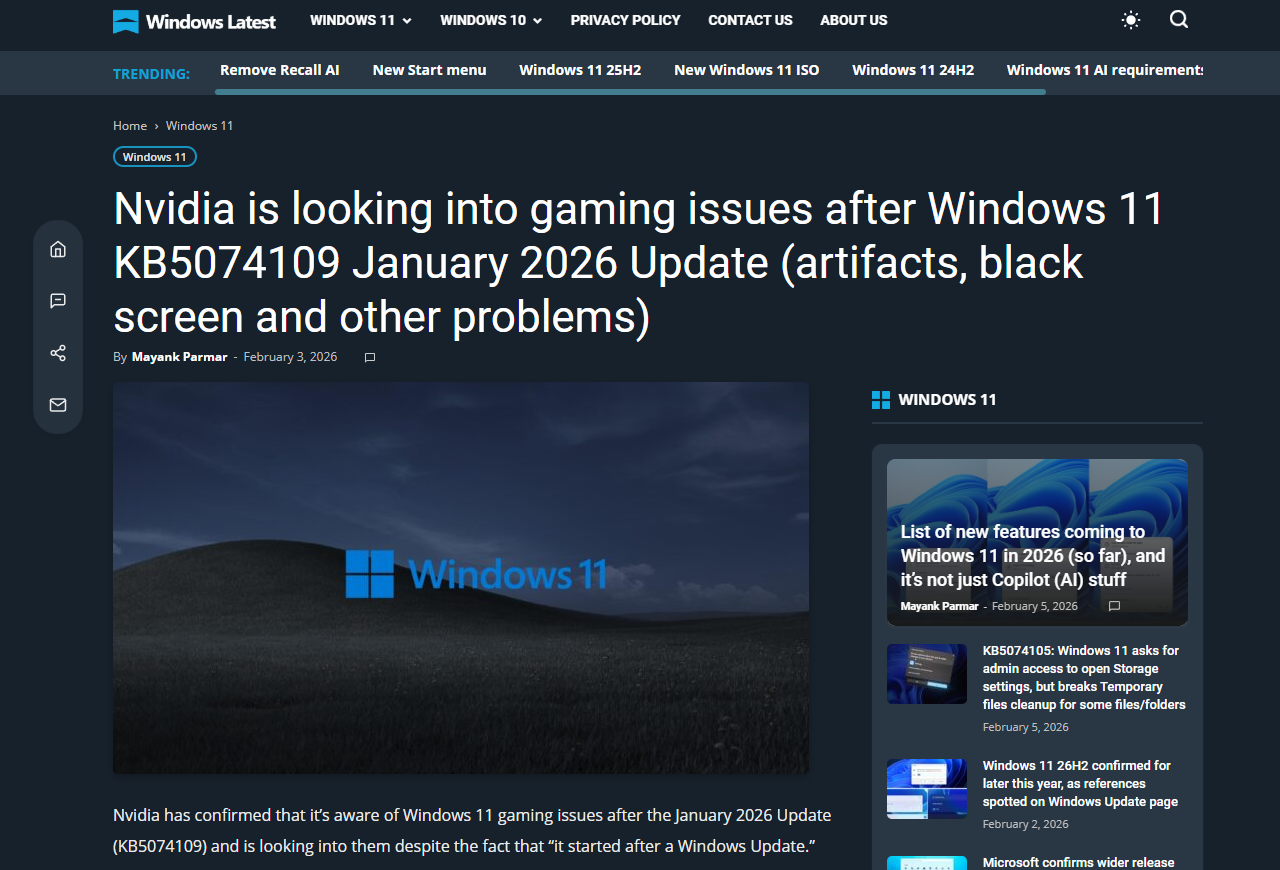Click Windows 11 breadcrumb link

(x=199, y=126)
